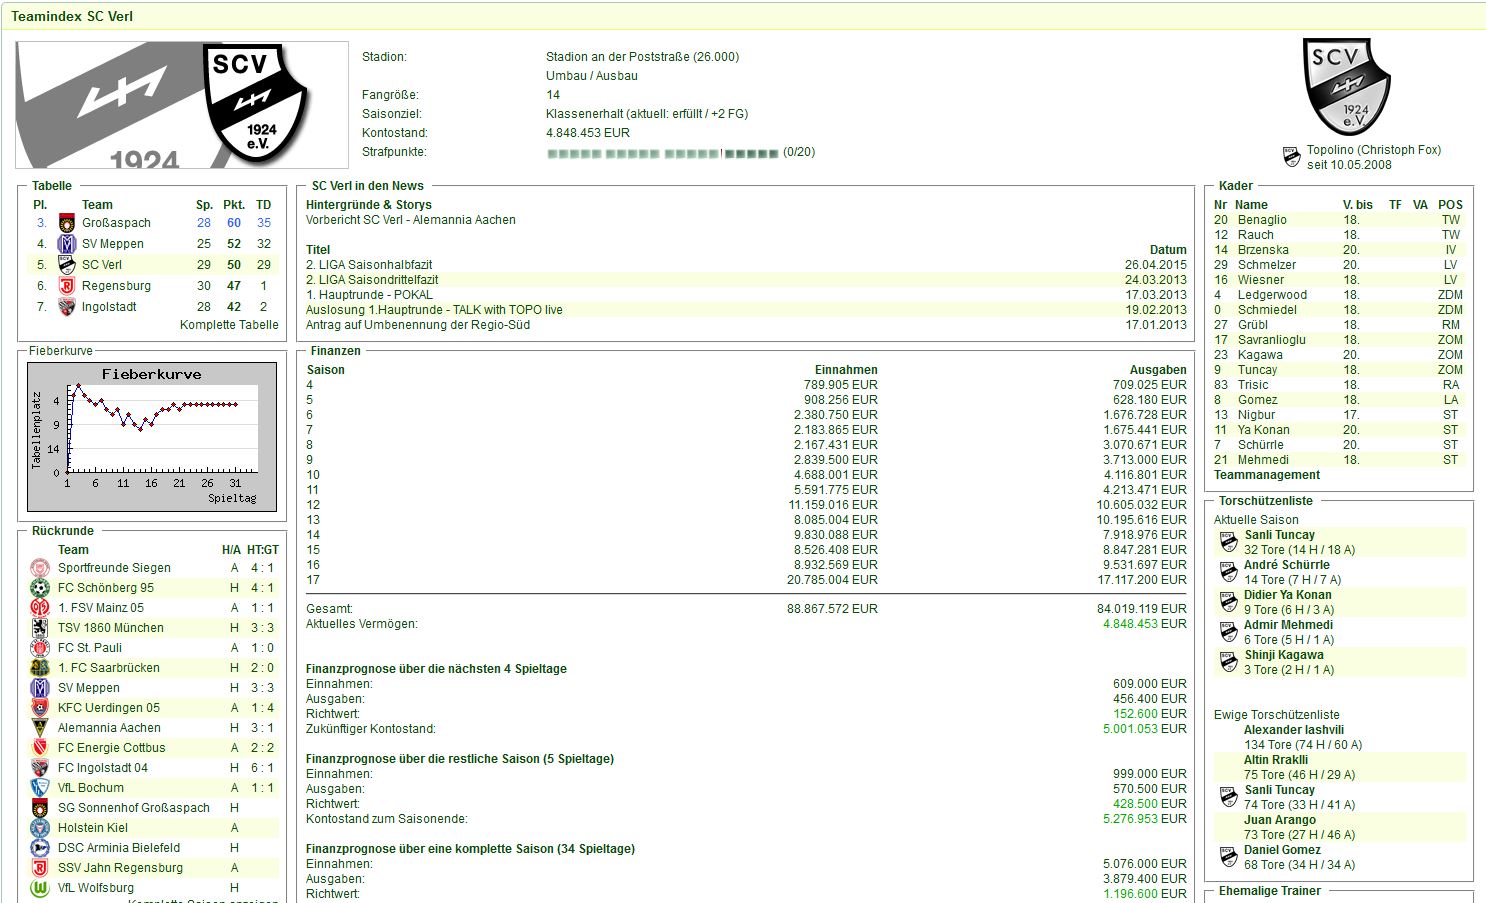Viewport: 1486px width, 903px height.
Task: Click the SSV Jahn Regensburg crest
Action: (40, 868)
